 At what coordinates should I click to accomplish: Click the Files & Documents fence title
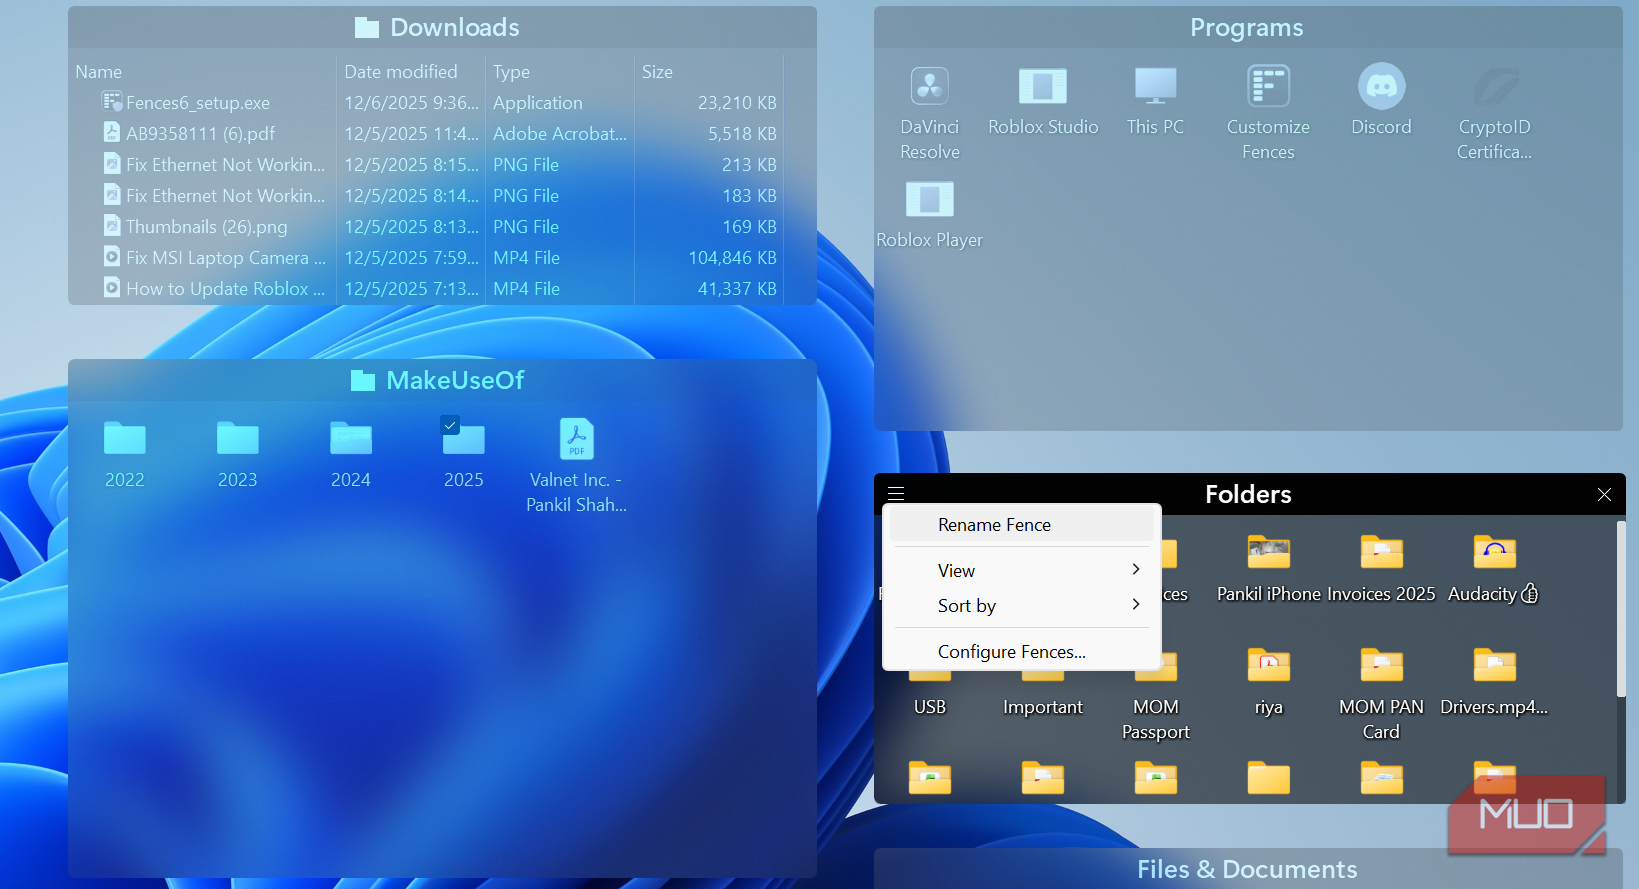tap(1247, 869)
